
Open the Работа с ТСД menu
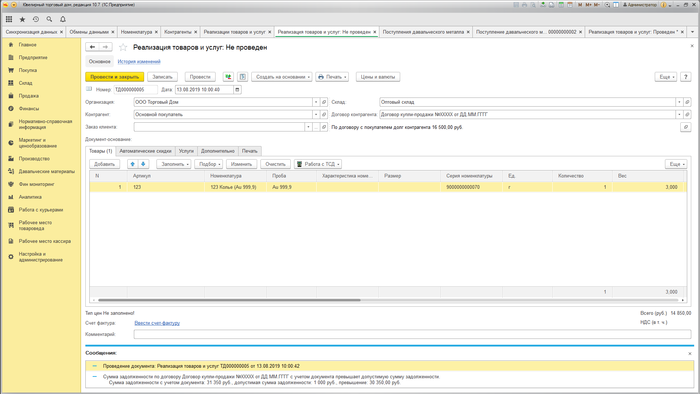pyautogui.click(x=318, y=164)
